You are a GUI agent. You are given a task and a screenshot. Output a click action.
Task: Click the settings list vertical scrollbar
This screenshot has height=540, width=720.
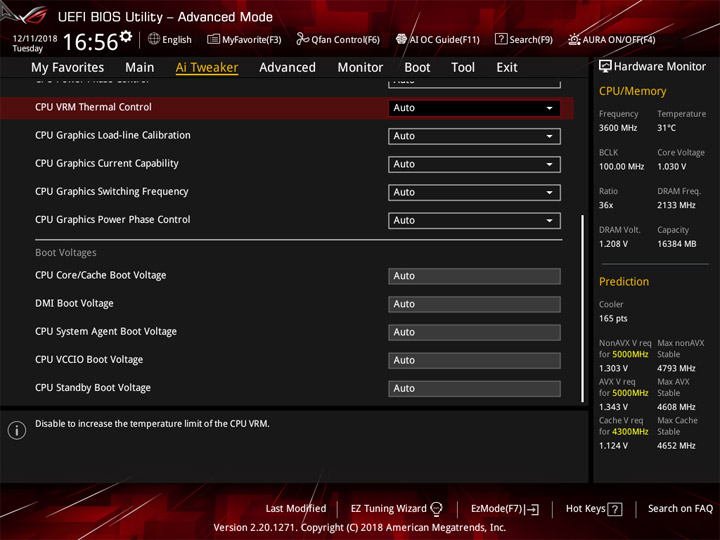[x=582, y=309]
